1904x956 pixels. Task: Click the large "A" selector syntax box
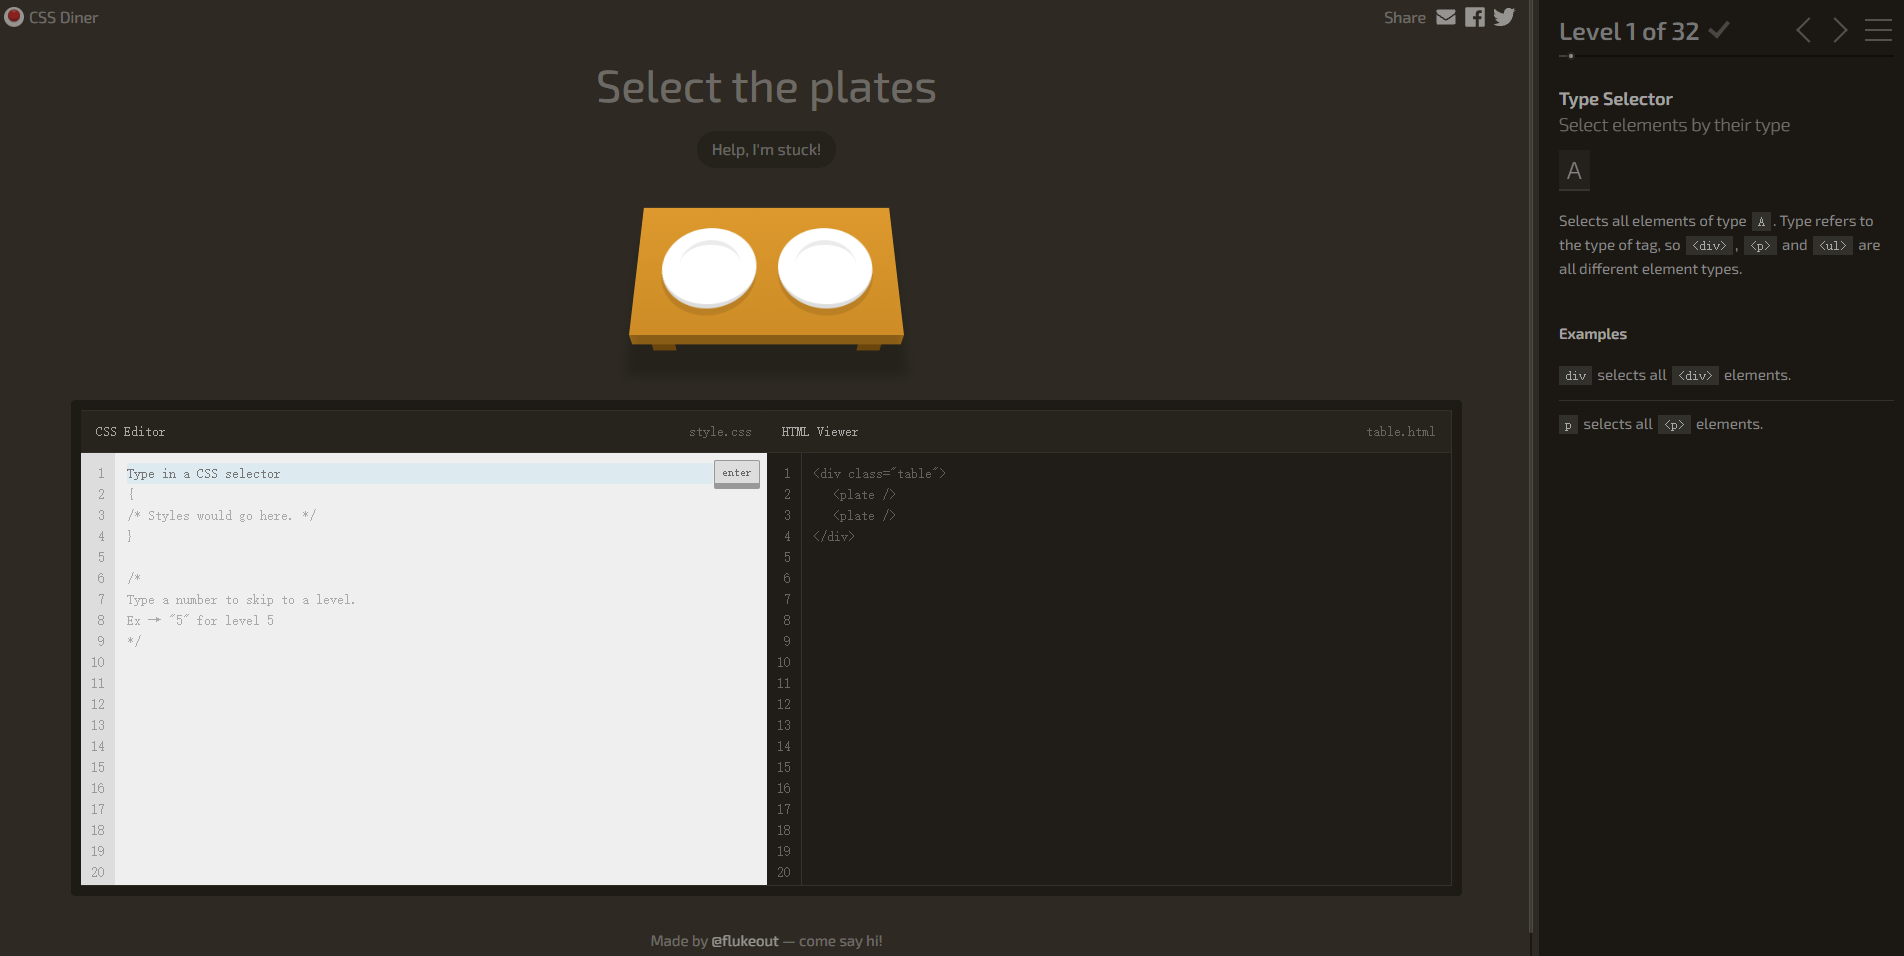coord(1574,171)
